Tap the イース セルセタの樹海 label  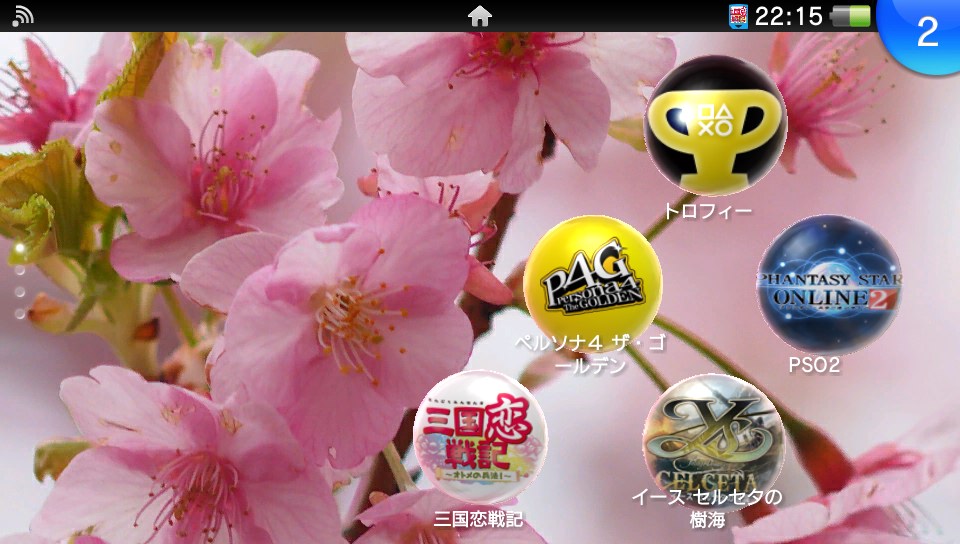coord(706,508)
